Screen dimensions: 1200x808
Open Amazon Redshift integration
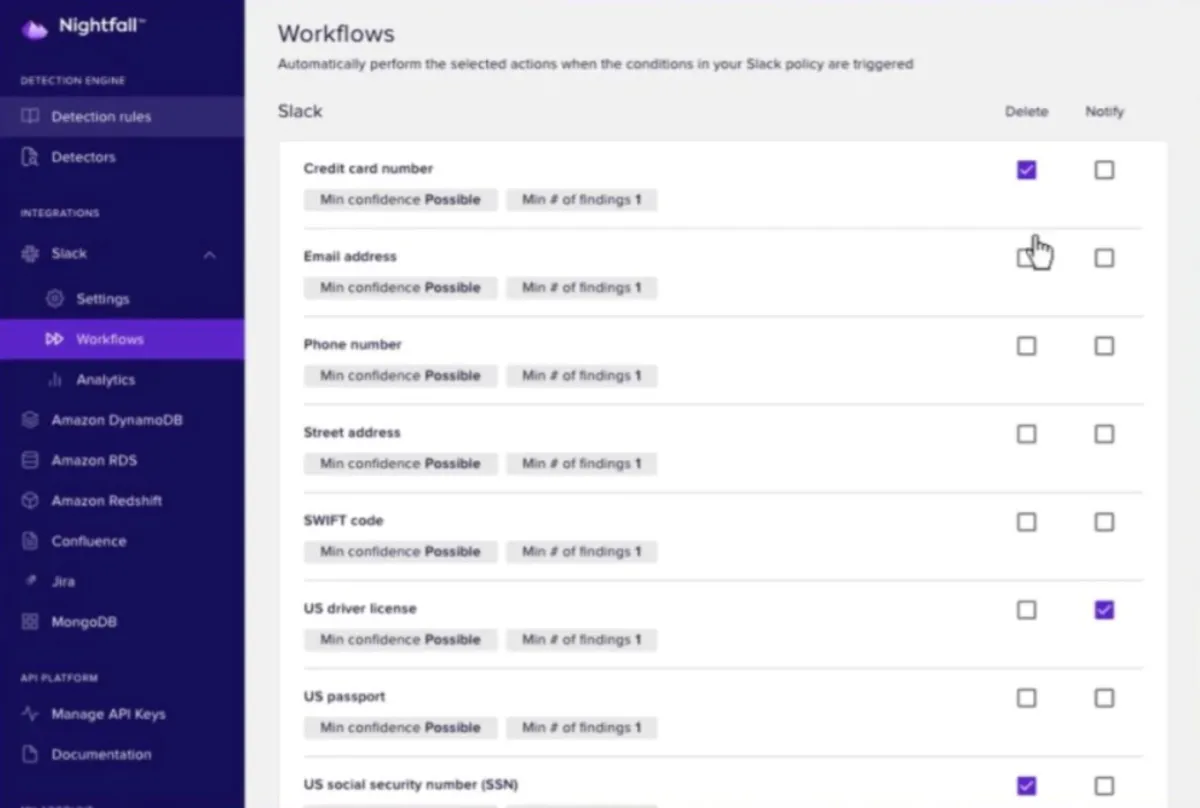click(122, 501)
